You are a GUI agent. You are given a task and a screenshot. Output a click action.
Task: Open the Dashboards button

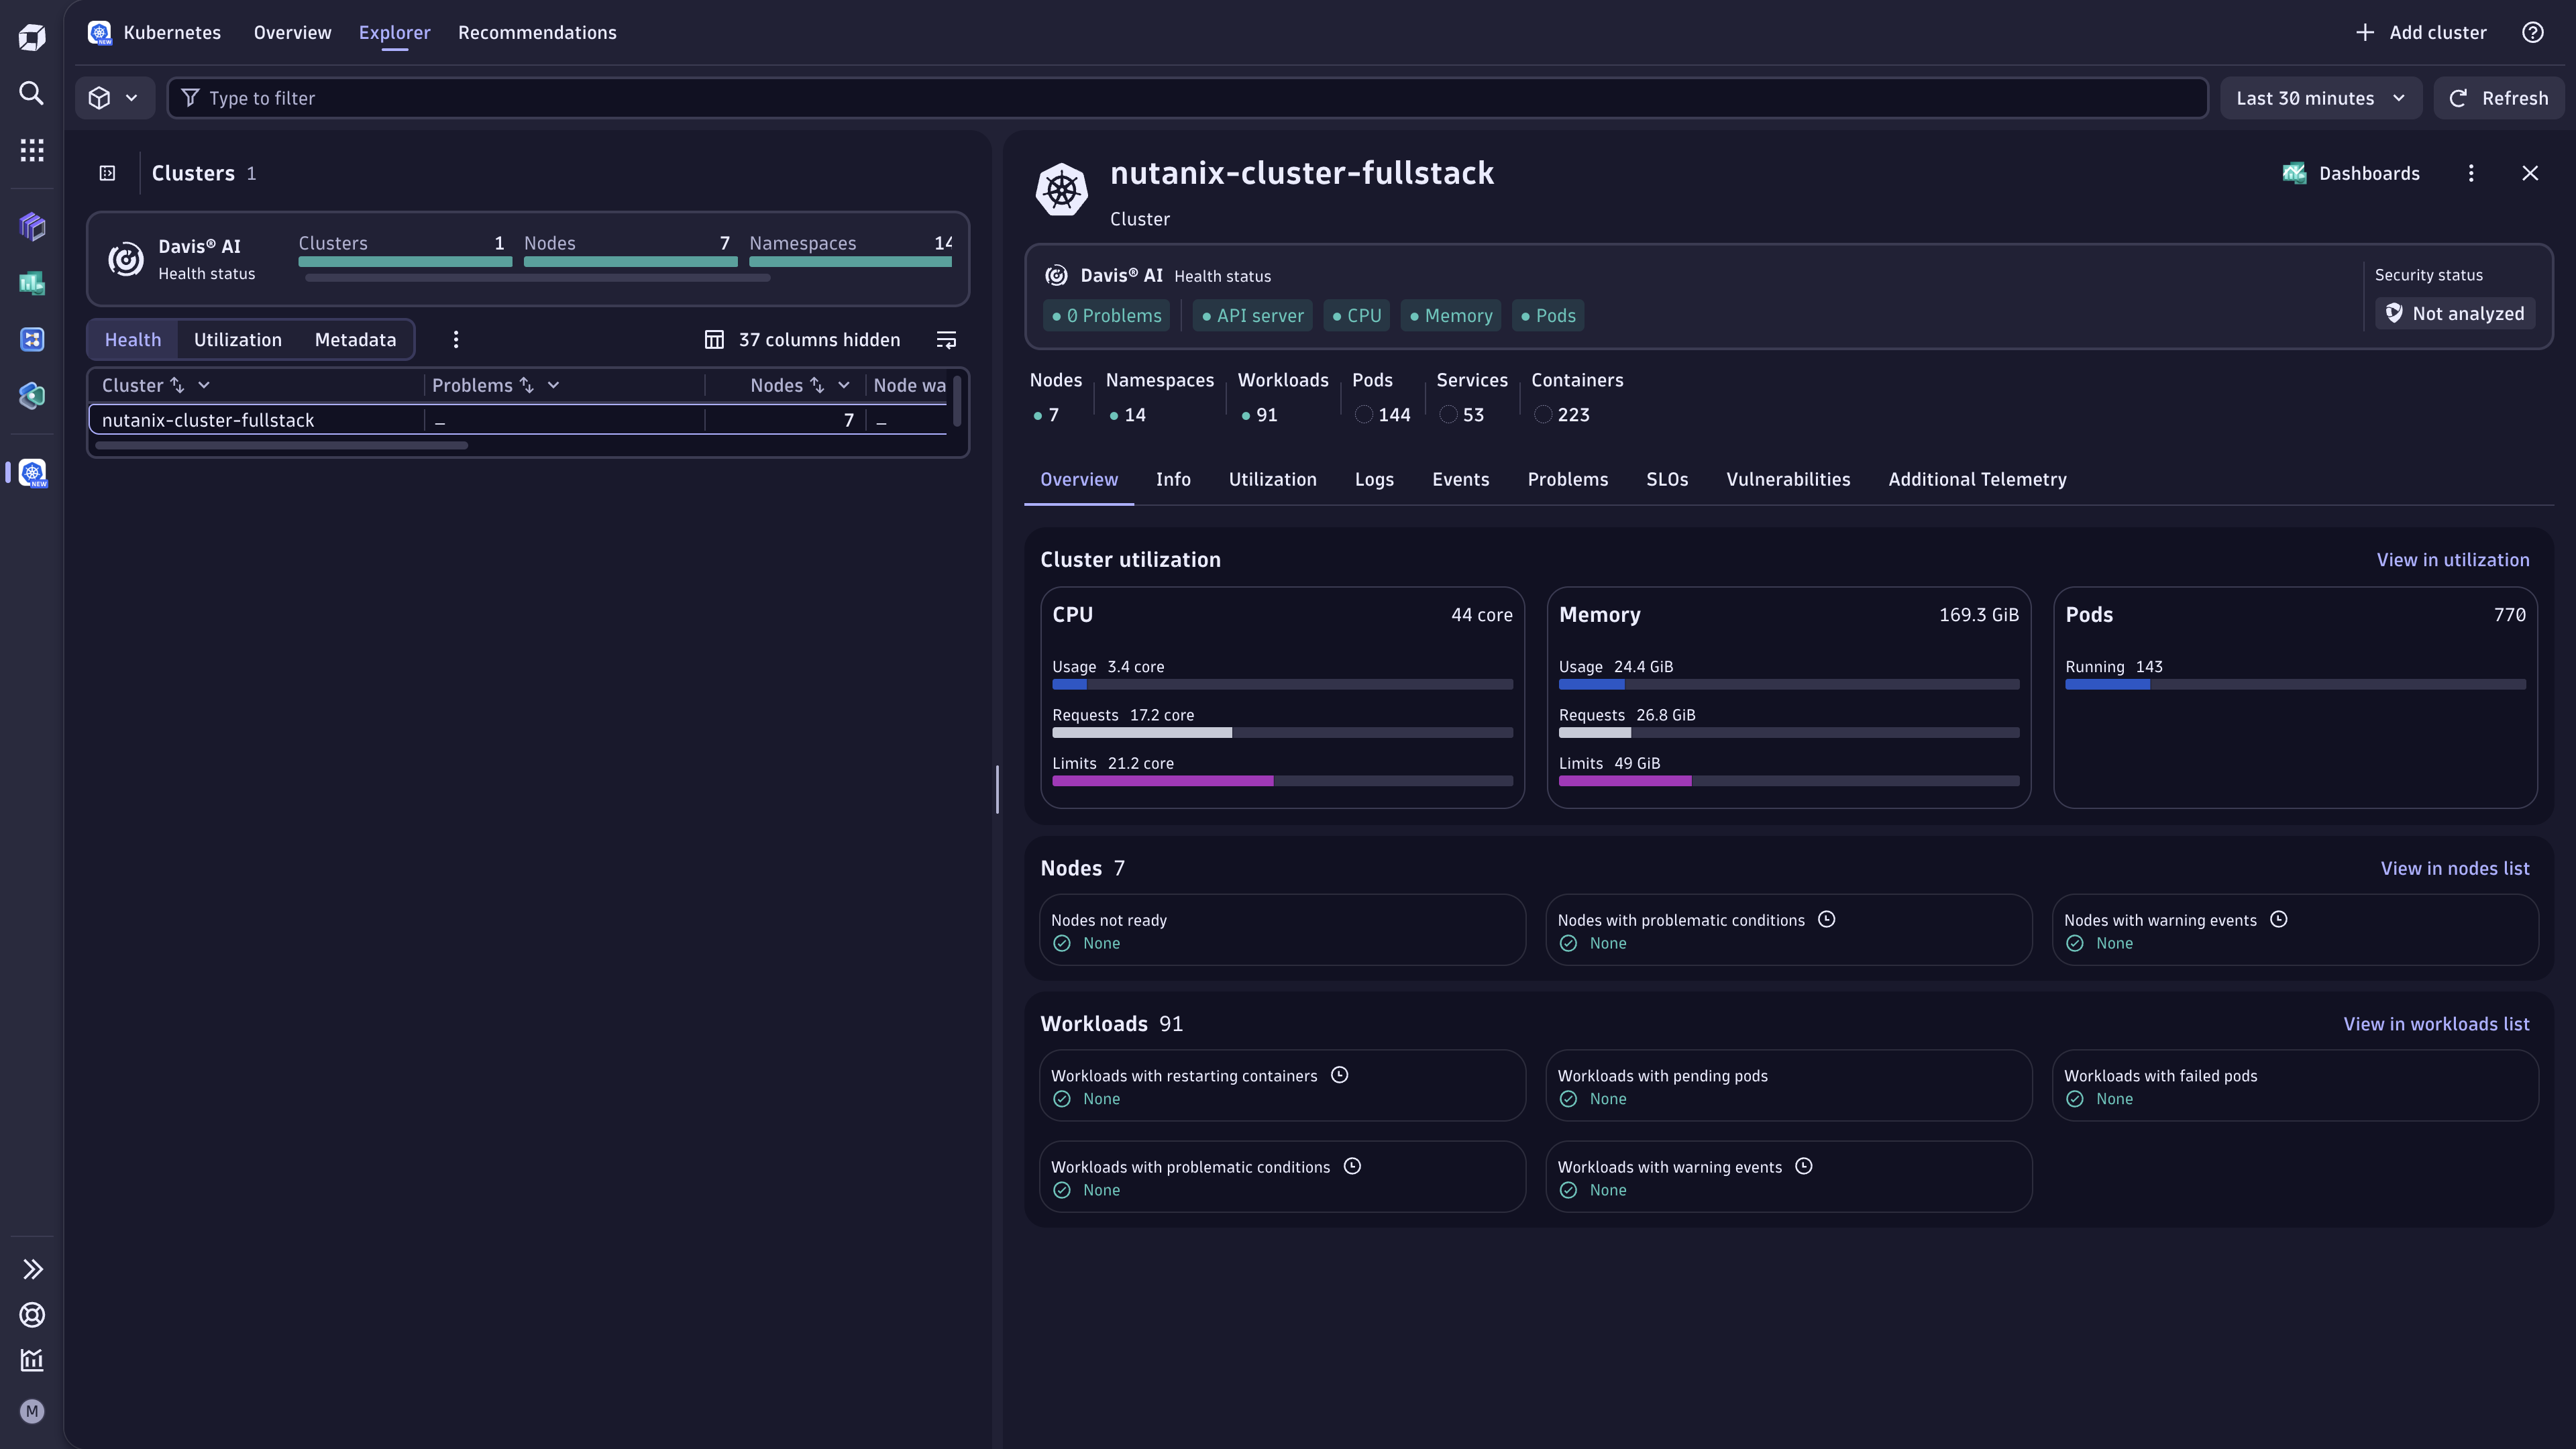point(2351,174)
